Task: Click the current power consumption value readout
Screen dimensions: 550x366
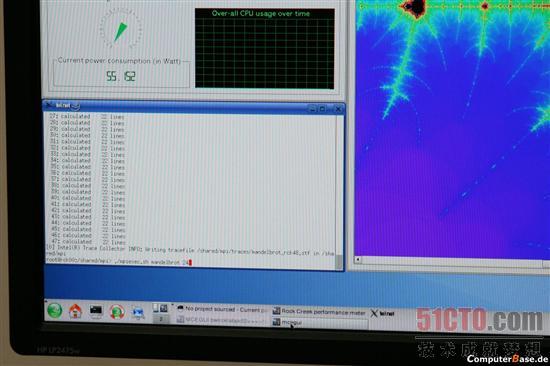Action: pos(121,76)
